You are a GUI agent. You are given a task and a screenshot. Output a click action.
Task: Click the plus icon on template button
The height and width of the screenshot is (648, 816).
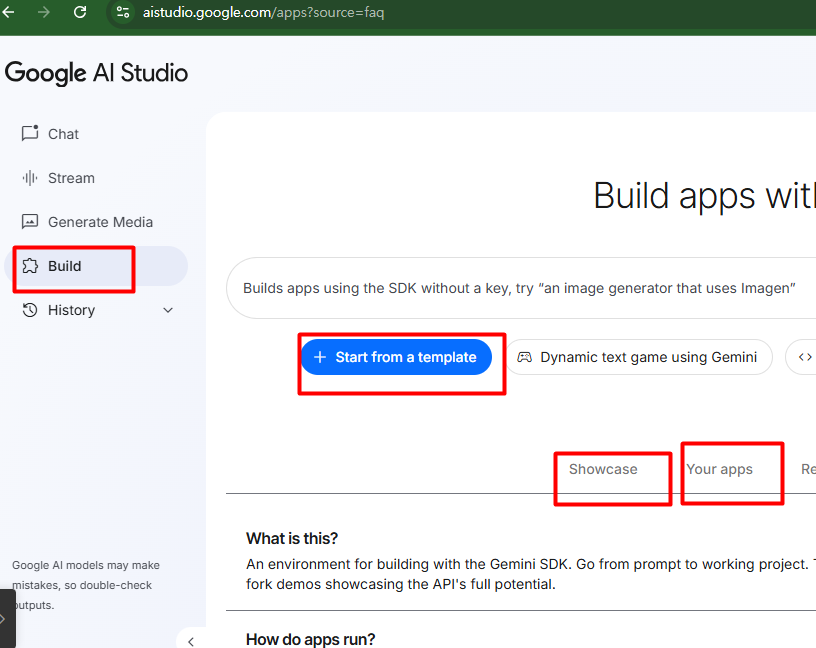(320, 357)
